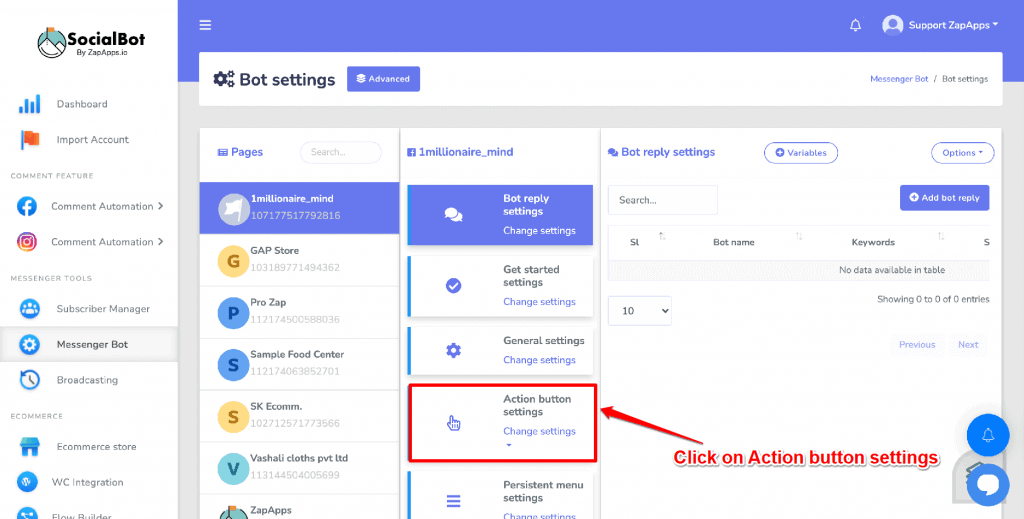Click the Next pagination button

tap(968, 345)
